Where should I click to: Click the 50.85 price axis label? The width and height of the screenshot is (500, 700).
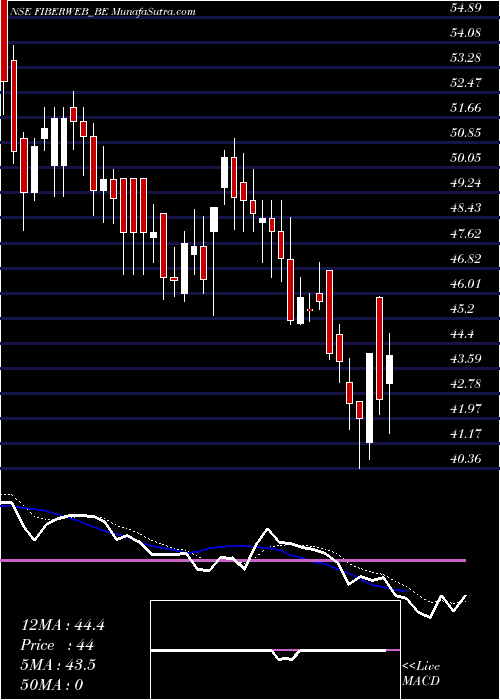tap(466, 133)
